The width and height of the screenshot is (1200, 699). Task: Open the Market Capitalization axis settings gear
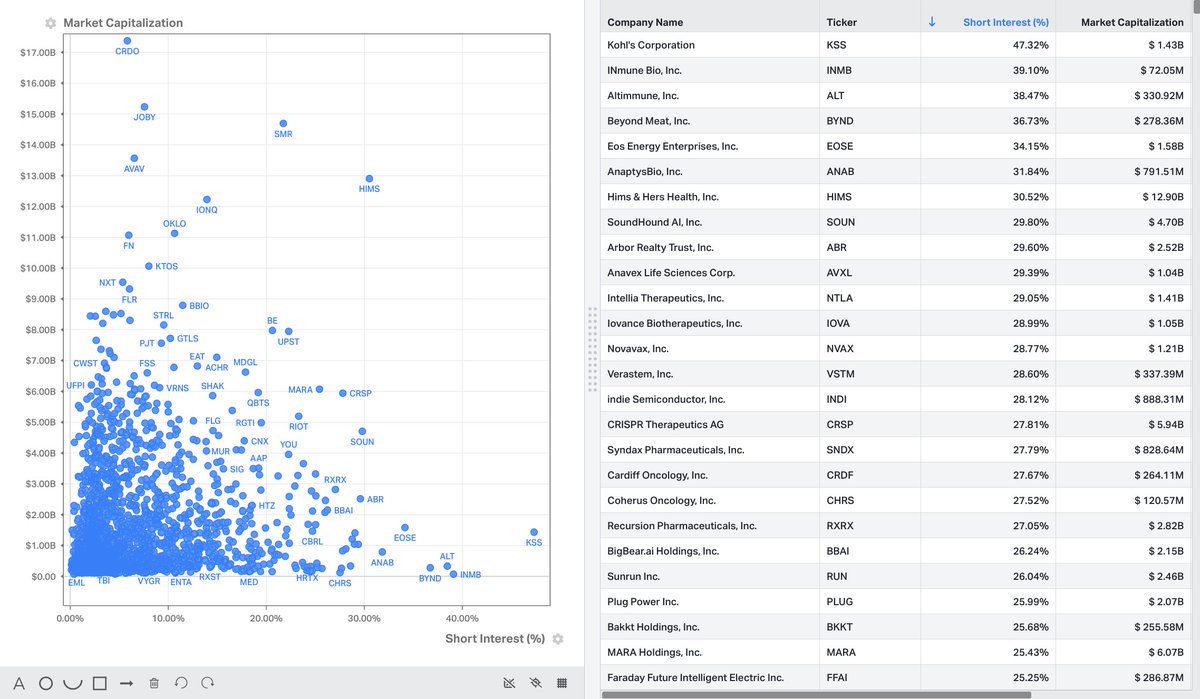click(x=50, y=23)
